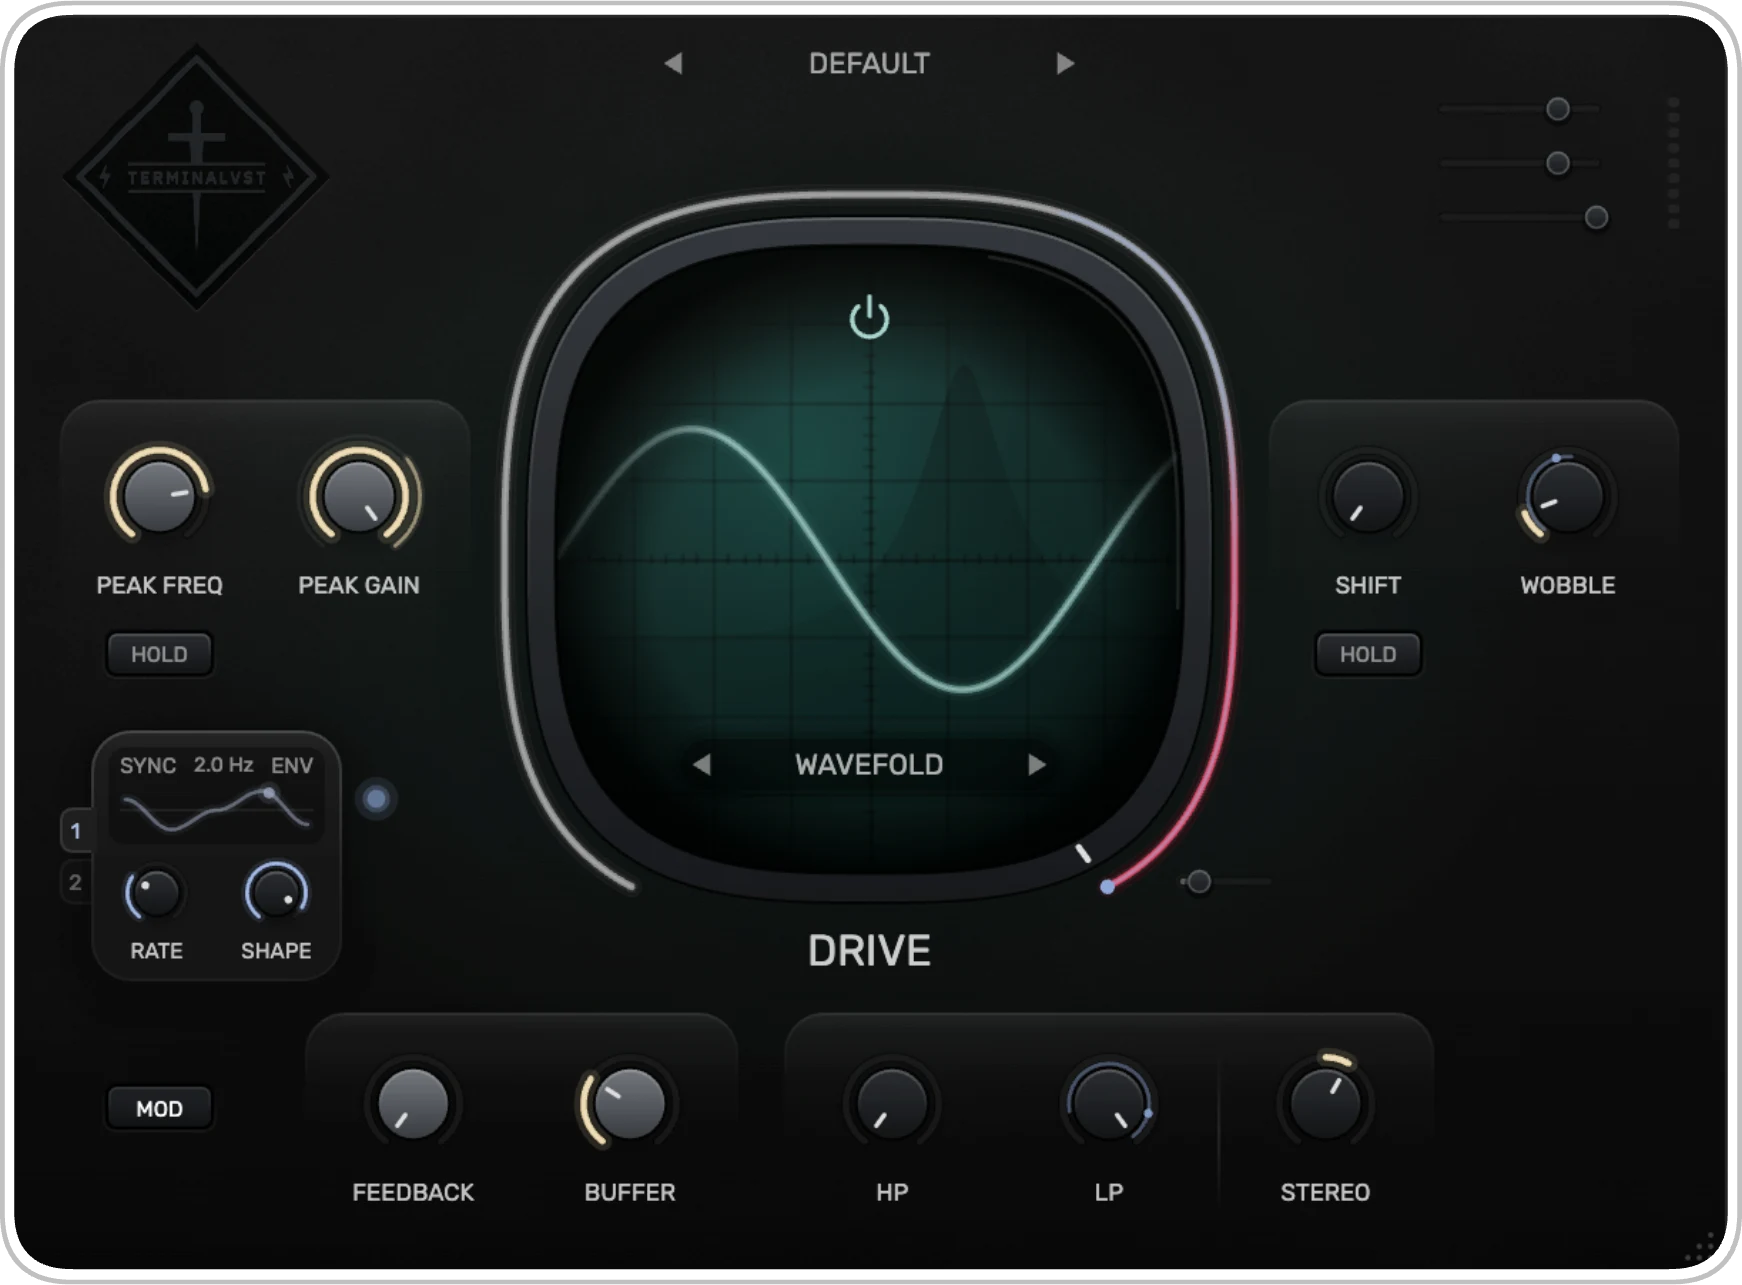Viewport: 1742px width, 1285px height.
Task: Click the LFO RATE knob
Action: pyautogui.click(x=155, y=893)
